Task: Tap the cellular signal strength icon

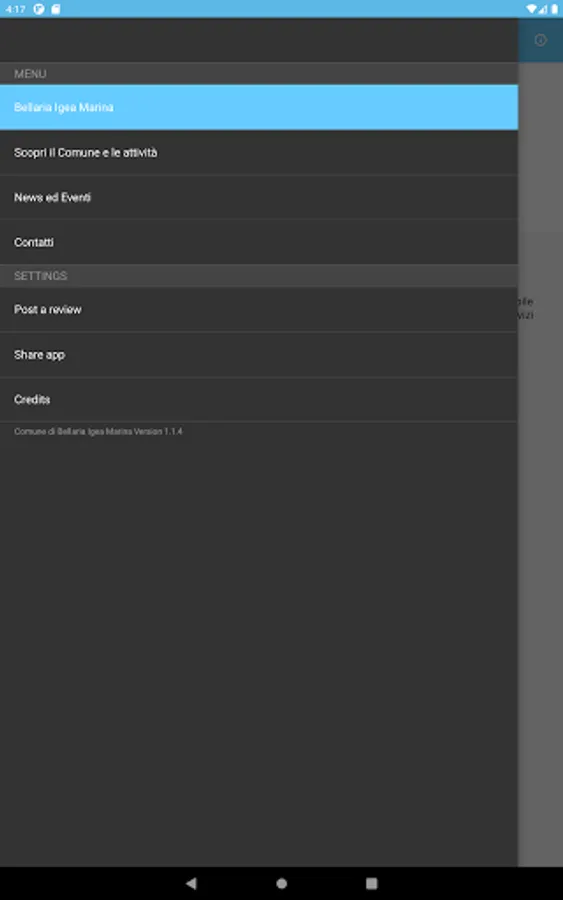Action: pyautogui.click(x=542, y=9)
